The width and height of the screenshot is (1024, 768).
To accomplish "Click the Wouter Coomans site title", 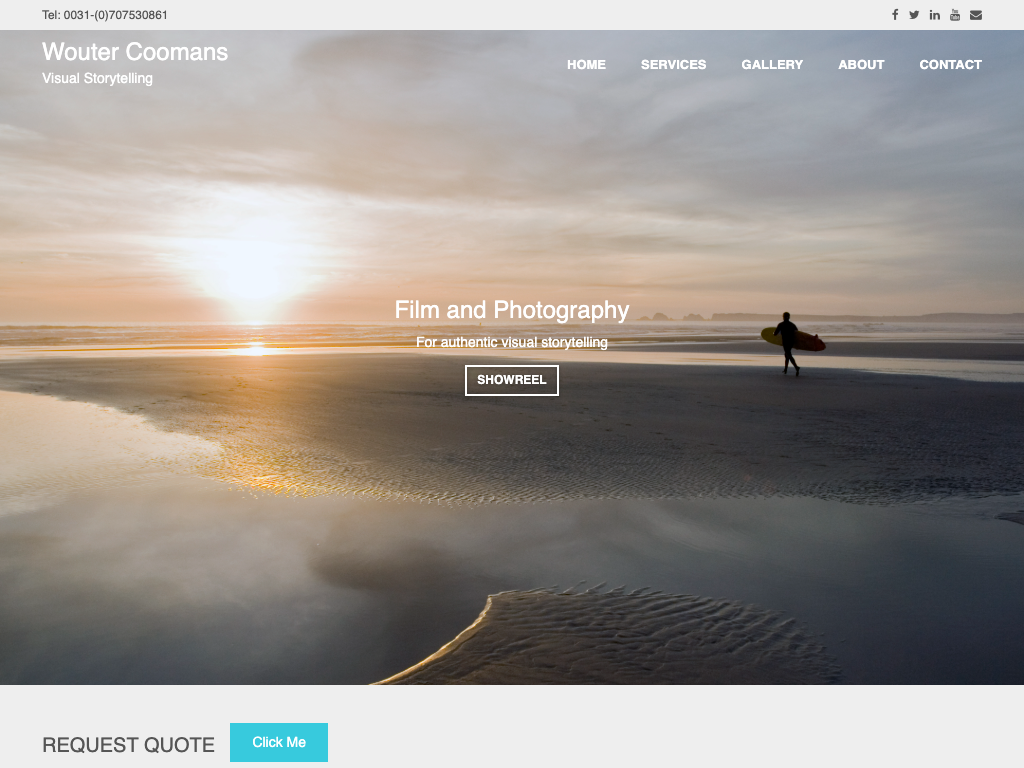I will point(135,52).
